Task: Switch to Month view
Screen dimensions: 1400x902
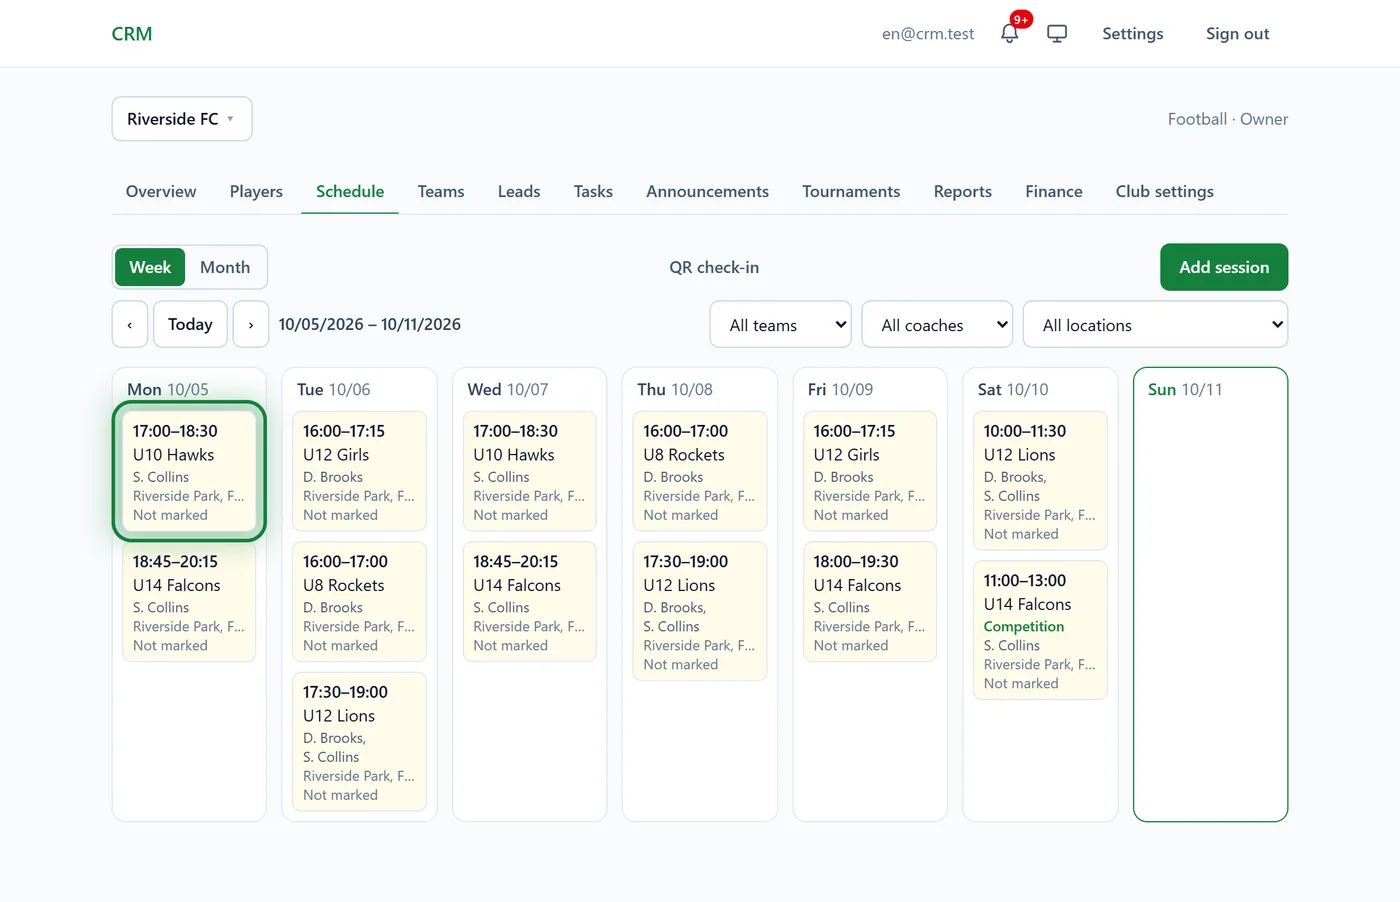Action: (x=225, y=267)
